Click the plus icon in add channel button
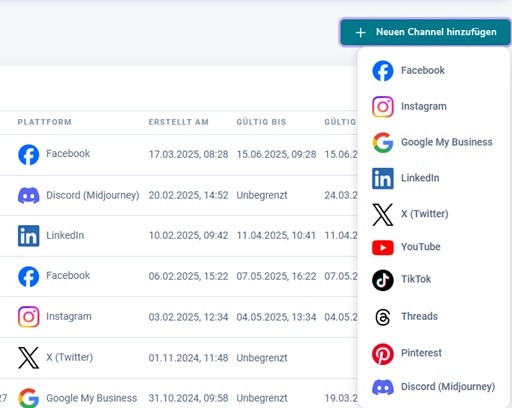The image size is (512, 408). click(361, 33)
